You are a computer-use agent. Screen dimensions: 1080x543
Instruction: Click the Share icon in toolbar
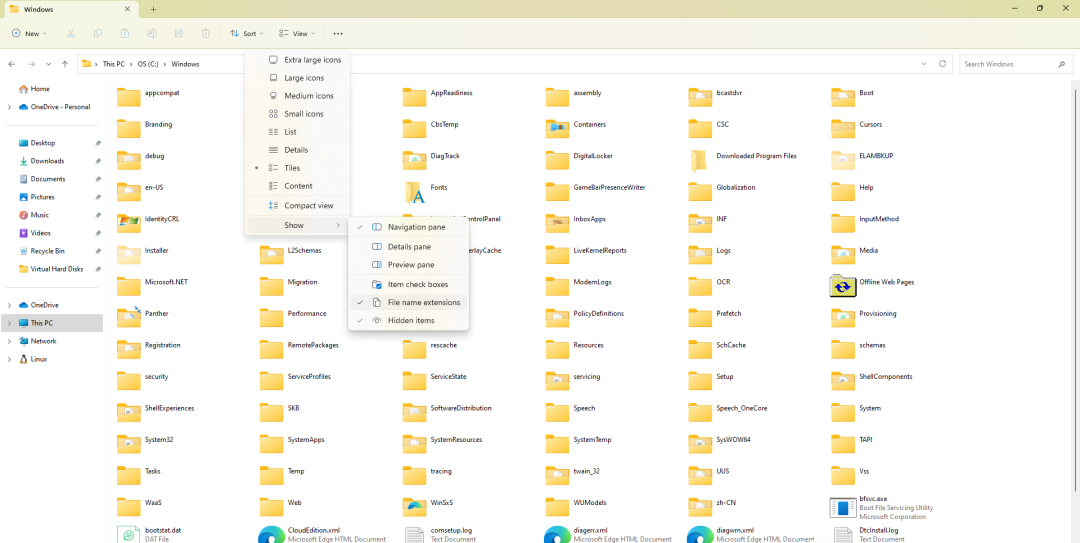coord(178,33)
